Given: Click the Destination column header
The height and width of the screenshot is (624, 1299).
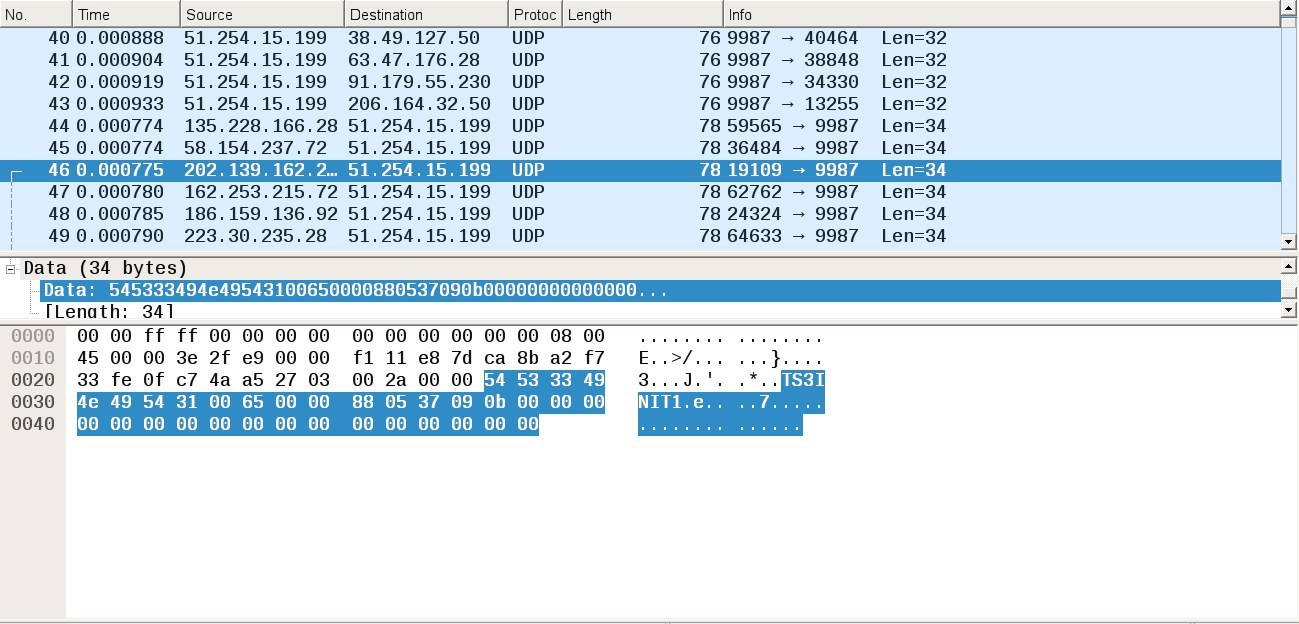Looking at the screenshot, I should [x=426, y=14].
